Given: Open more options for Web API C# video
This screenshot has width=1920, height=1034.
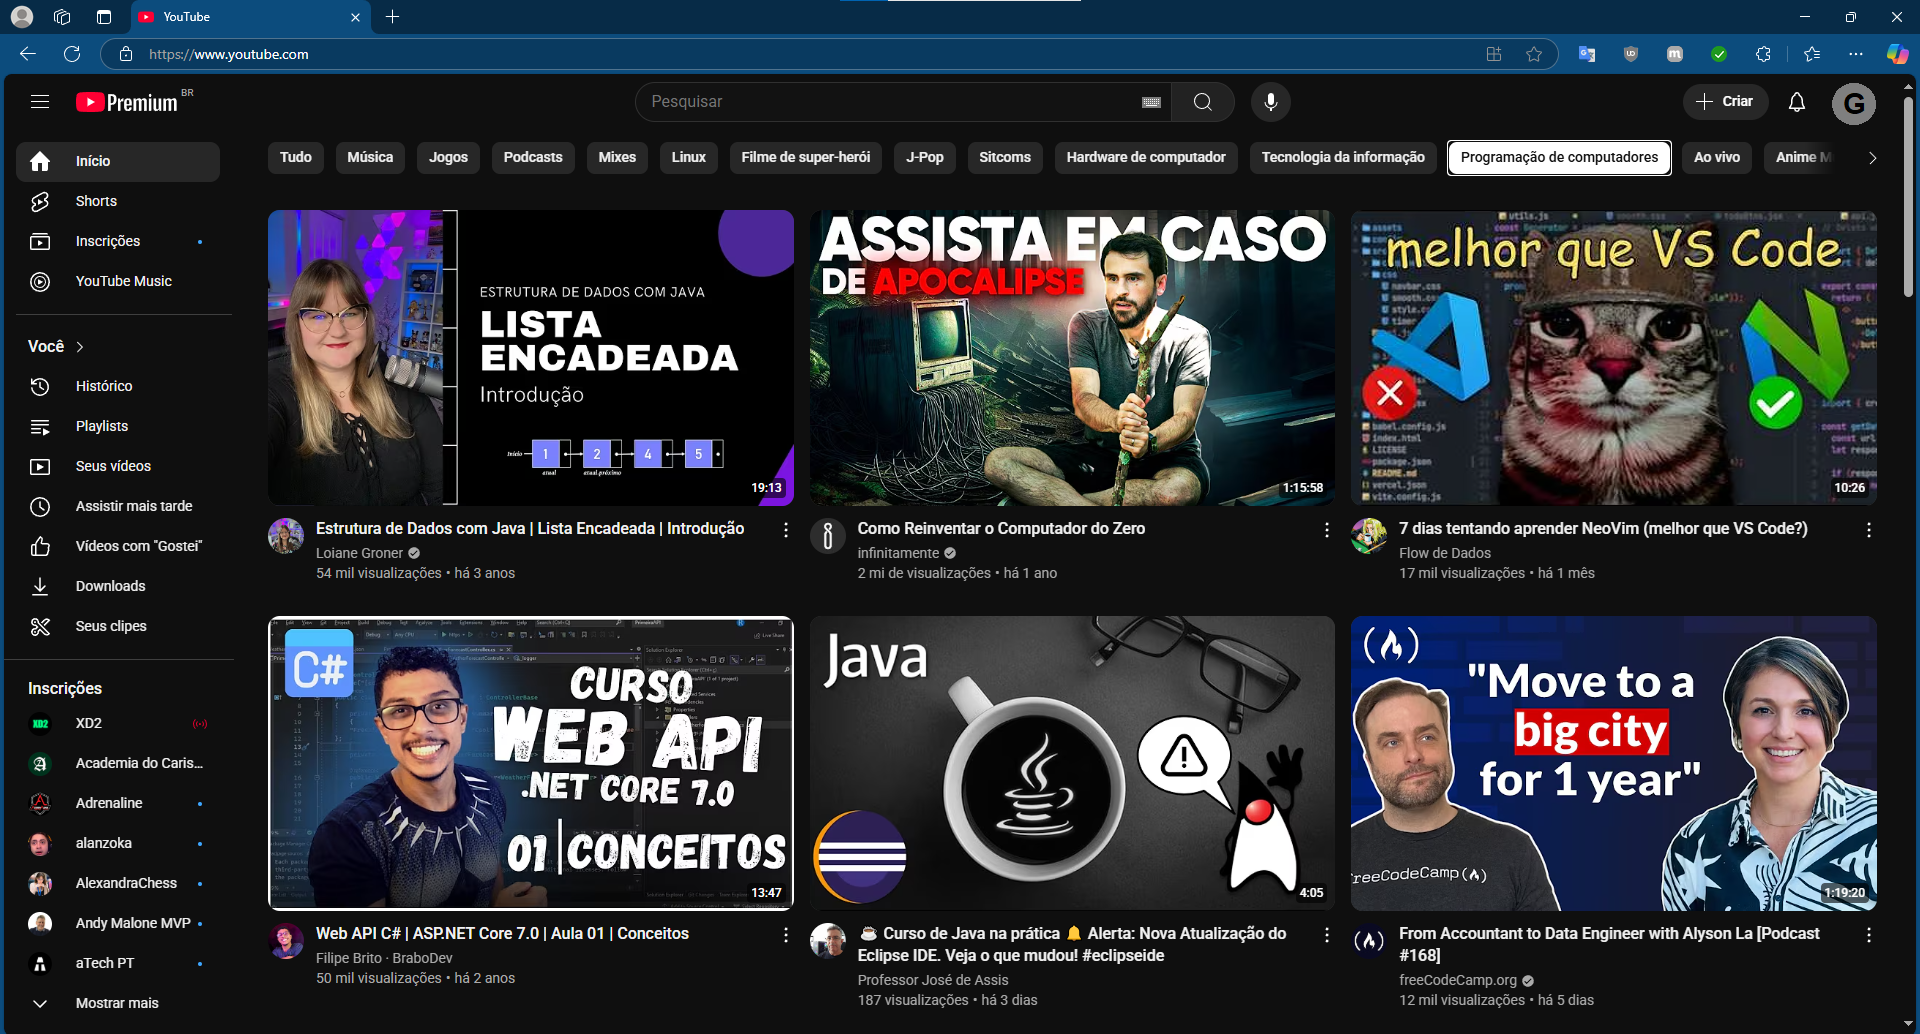Looking at the screenshot, I should click(x=785, y=935).
